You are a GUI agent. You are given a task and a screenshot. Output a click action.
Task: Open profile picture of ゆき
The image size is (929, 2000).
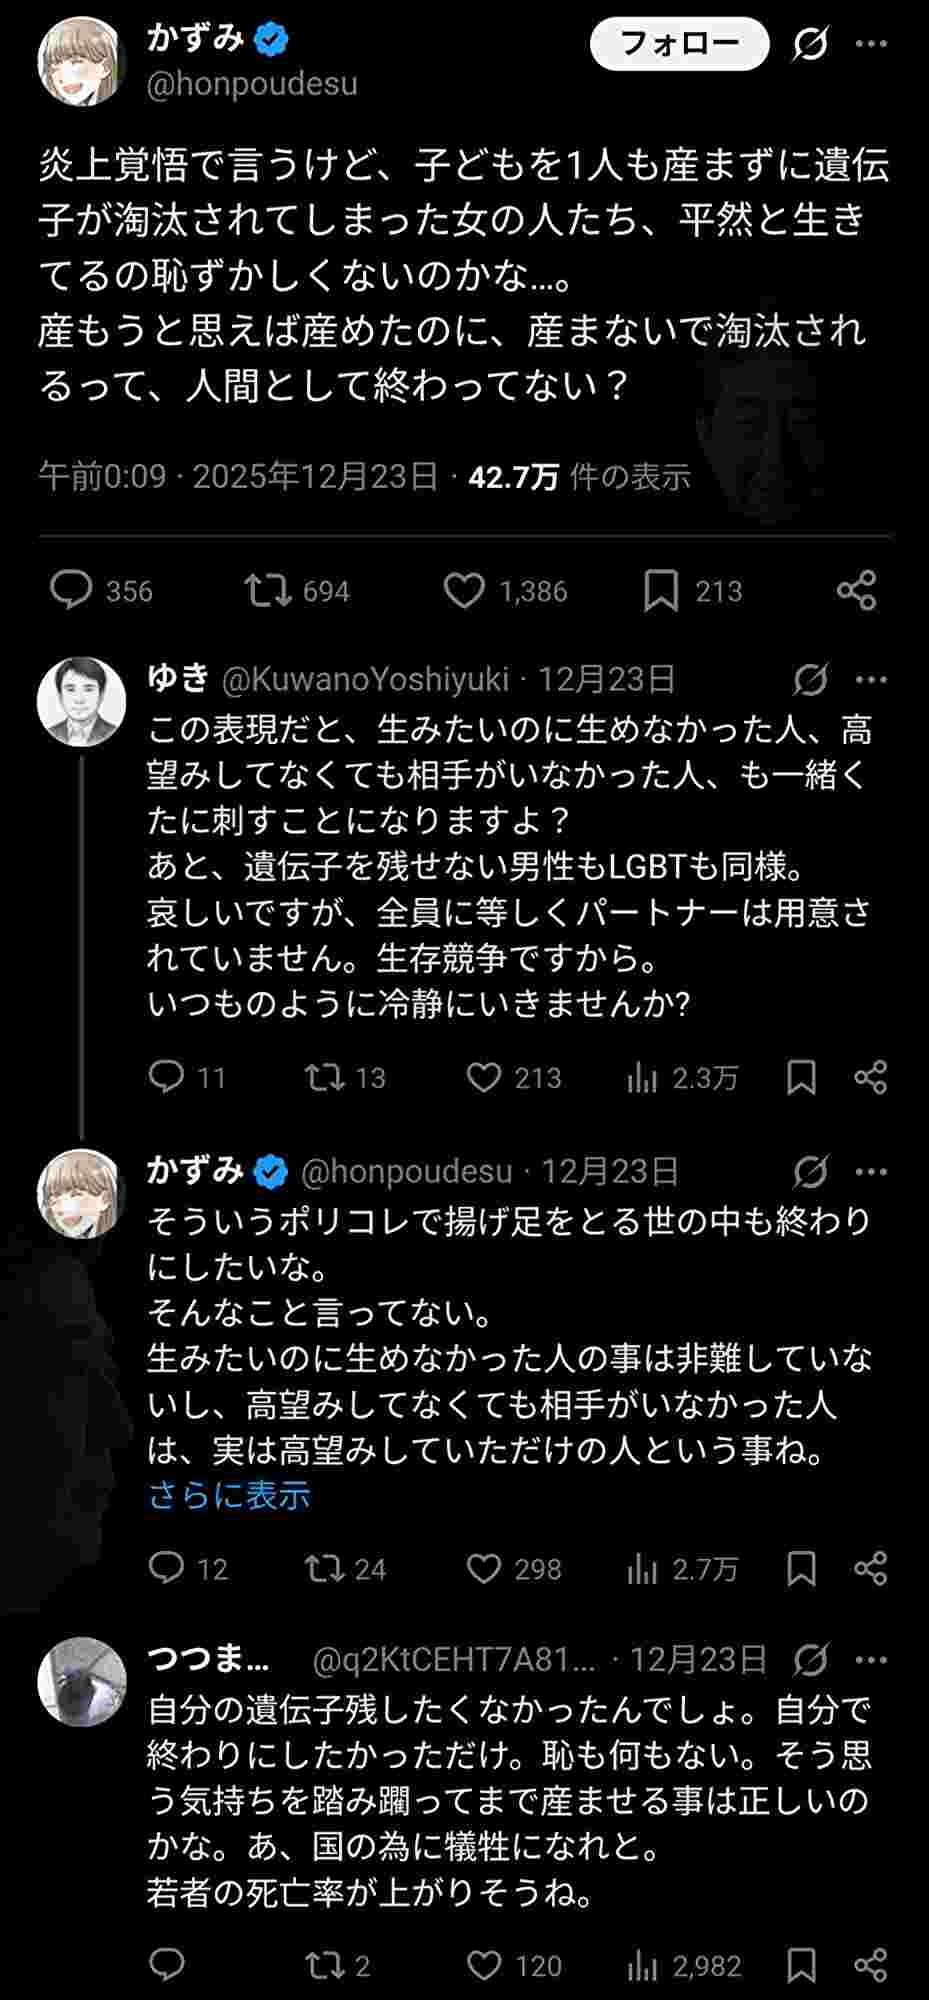click(81, 701)
